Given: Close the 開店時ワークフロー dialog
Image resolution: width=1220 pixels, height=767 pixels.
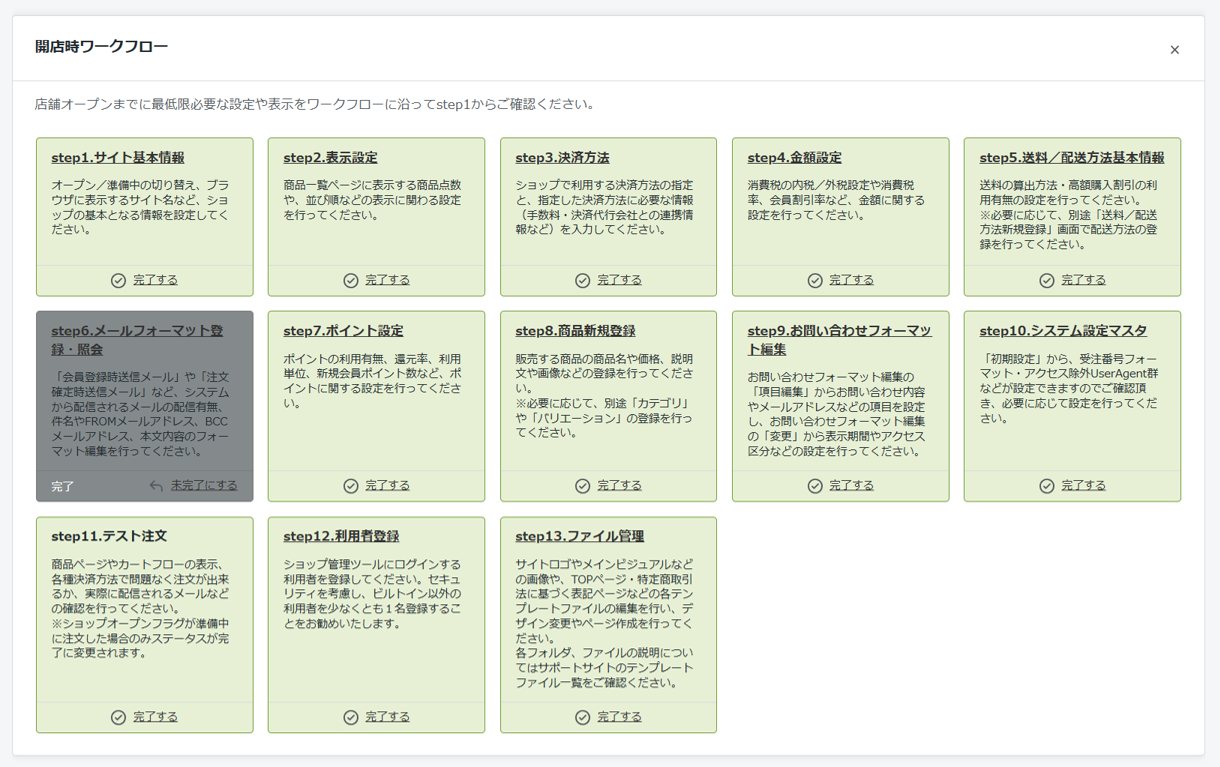Looking at the screenshot, I should click(x=1175, y=50).
